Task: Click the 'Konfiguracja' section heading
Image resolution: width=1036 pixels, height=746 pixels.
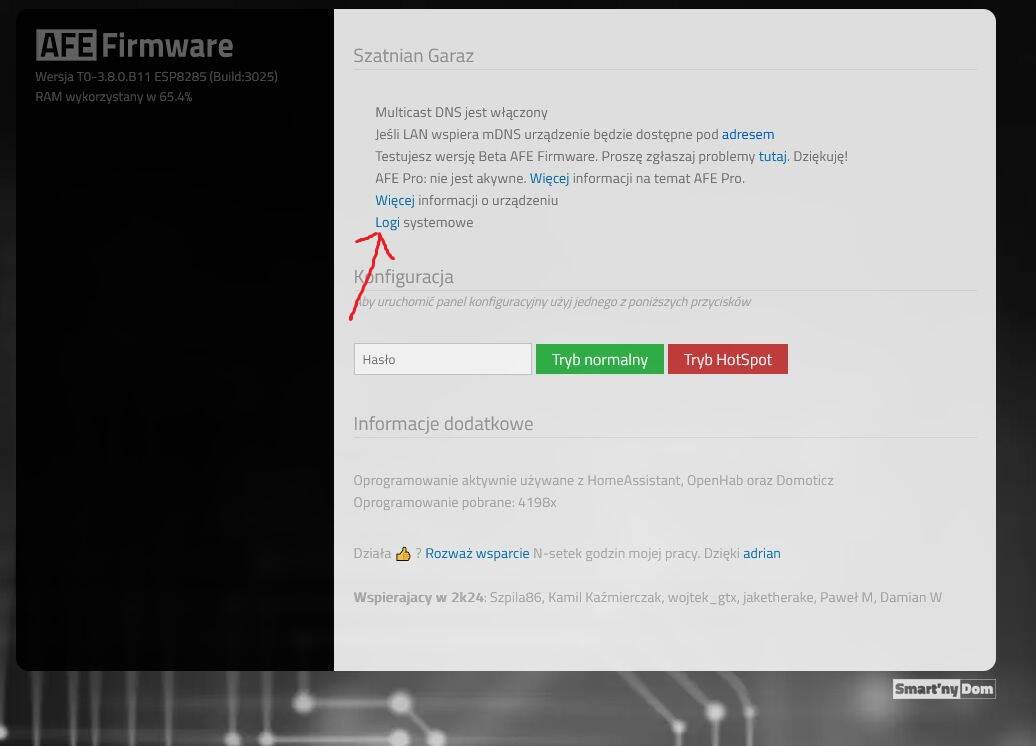Action: point(404,276)
